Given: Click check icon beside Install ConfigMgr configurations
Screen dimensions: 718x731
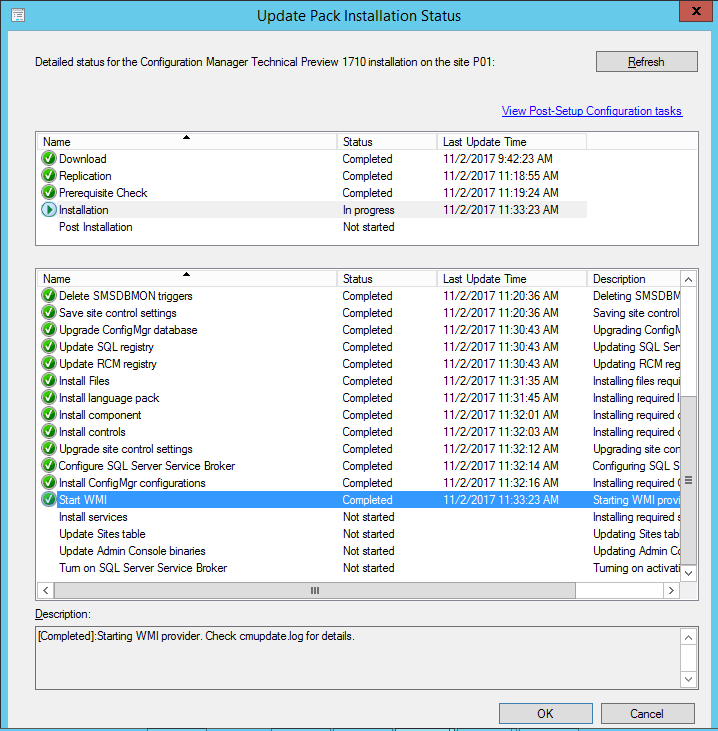Looking at the screenshot, I should pyautogui.click(x=48, y=483).
